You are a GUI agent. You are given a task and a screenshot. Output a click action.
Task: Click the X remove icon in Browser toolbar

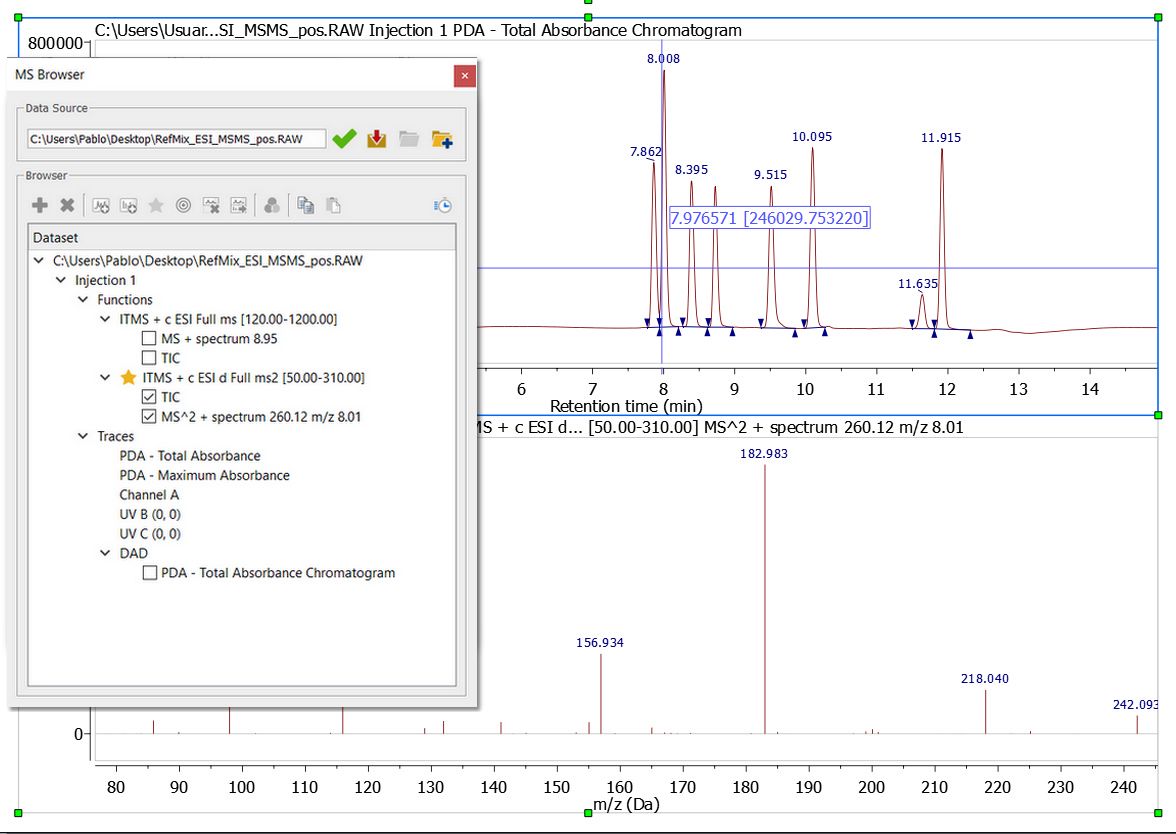tap(68, 205)
